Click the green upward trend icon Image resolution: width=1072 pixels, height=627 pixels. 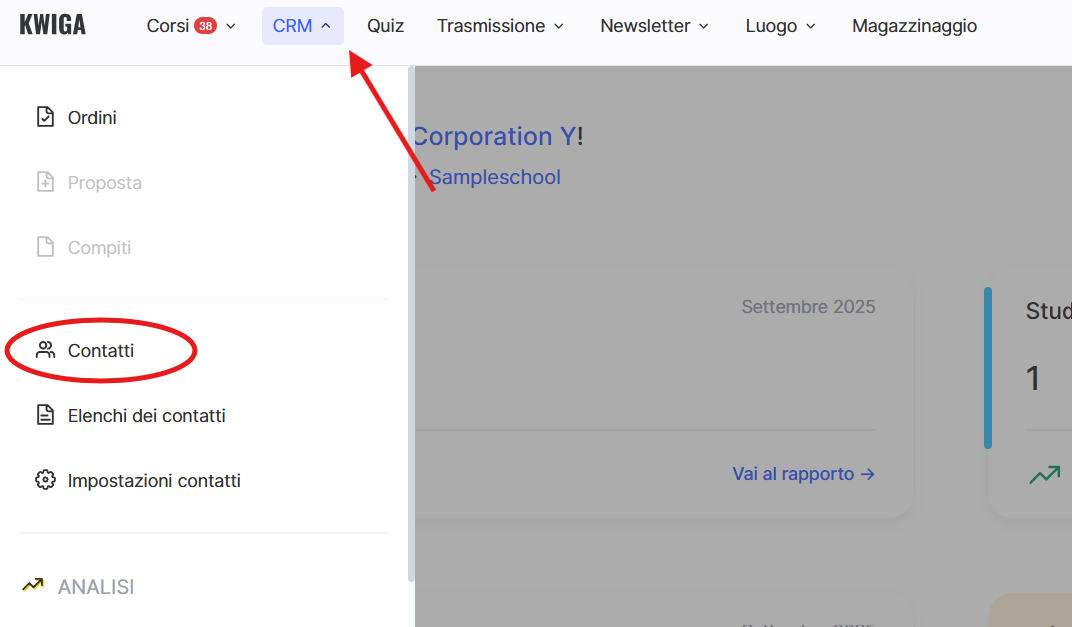click(x=1045, y=474)
